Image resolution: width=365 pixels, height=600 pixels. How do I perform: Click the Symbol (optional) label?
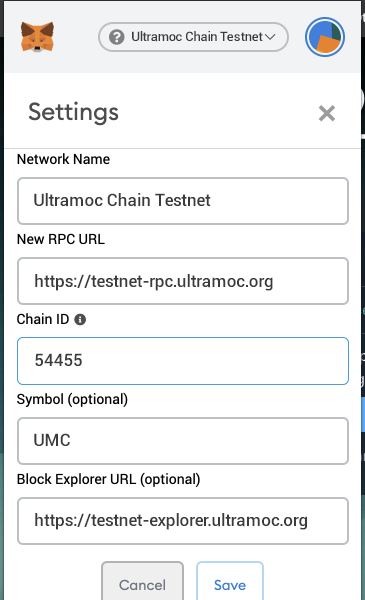(x=72, y=399)
